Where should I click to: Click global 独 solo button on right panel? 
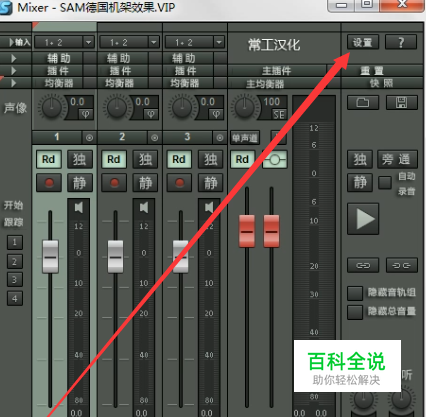click(x=360, y=160)
